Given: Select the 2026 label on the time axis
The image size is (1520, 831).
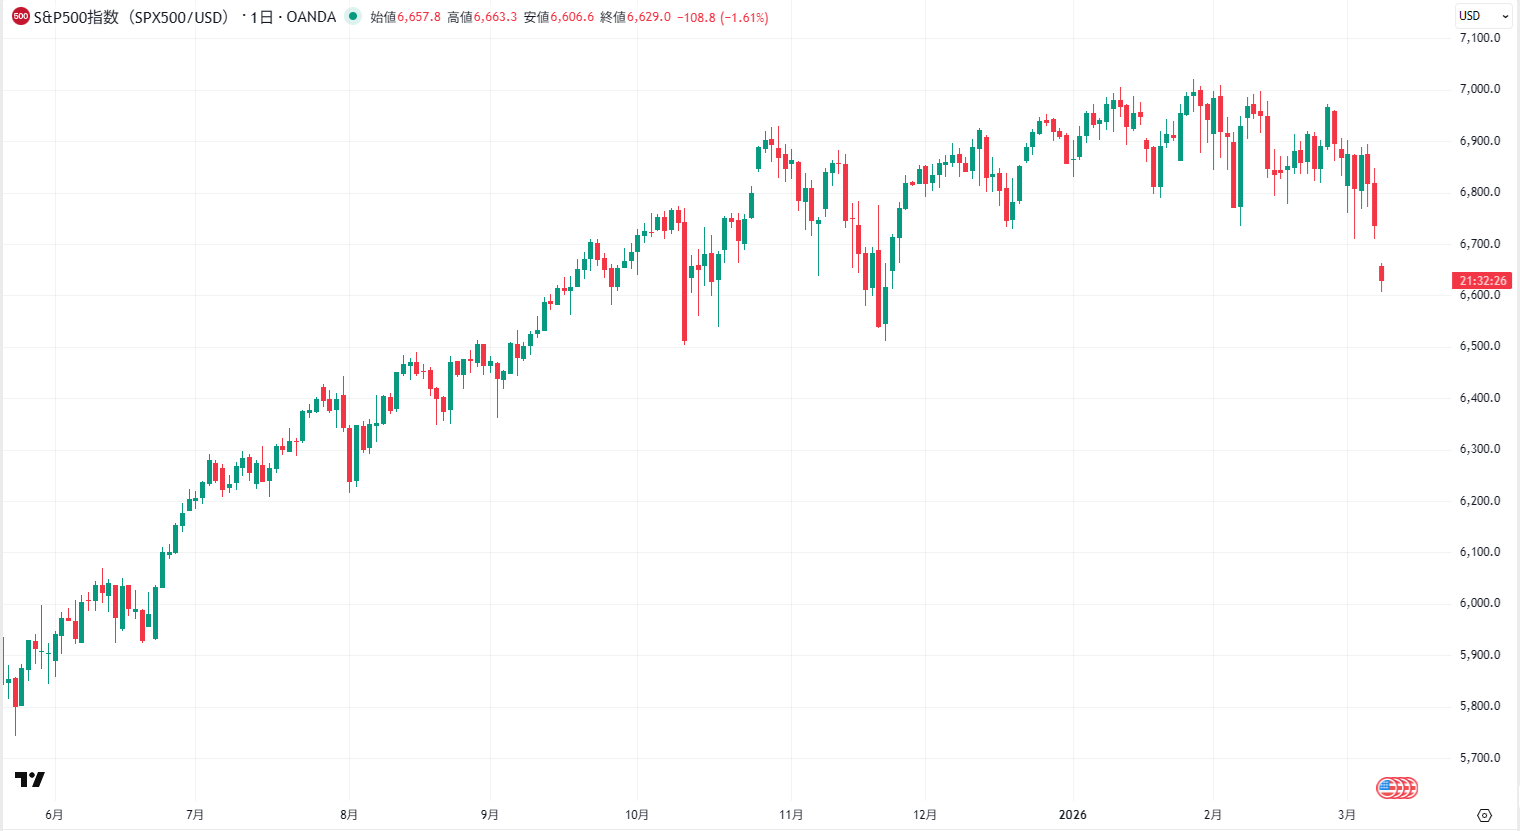Looking at the screenshot, I should pos(1073,814).
